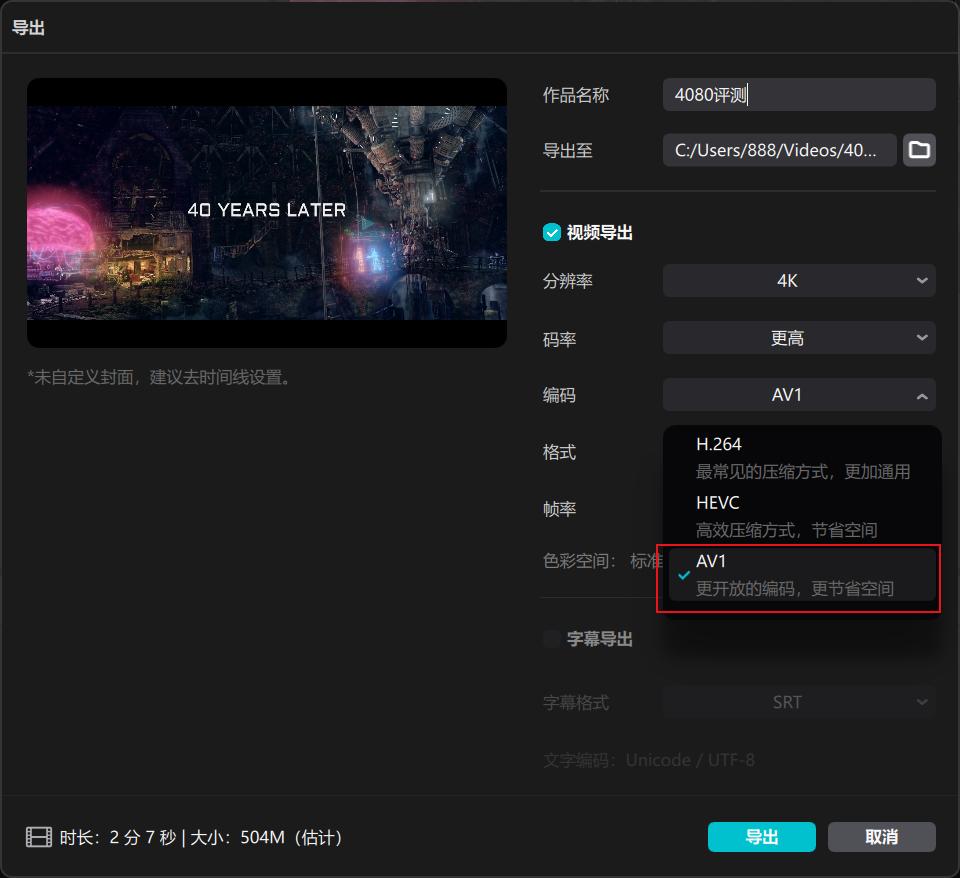
Task: Click the 作品名称 field containing 4080评测
Action: click(799, 94)
